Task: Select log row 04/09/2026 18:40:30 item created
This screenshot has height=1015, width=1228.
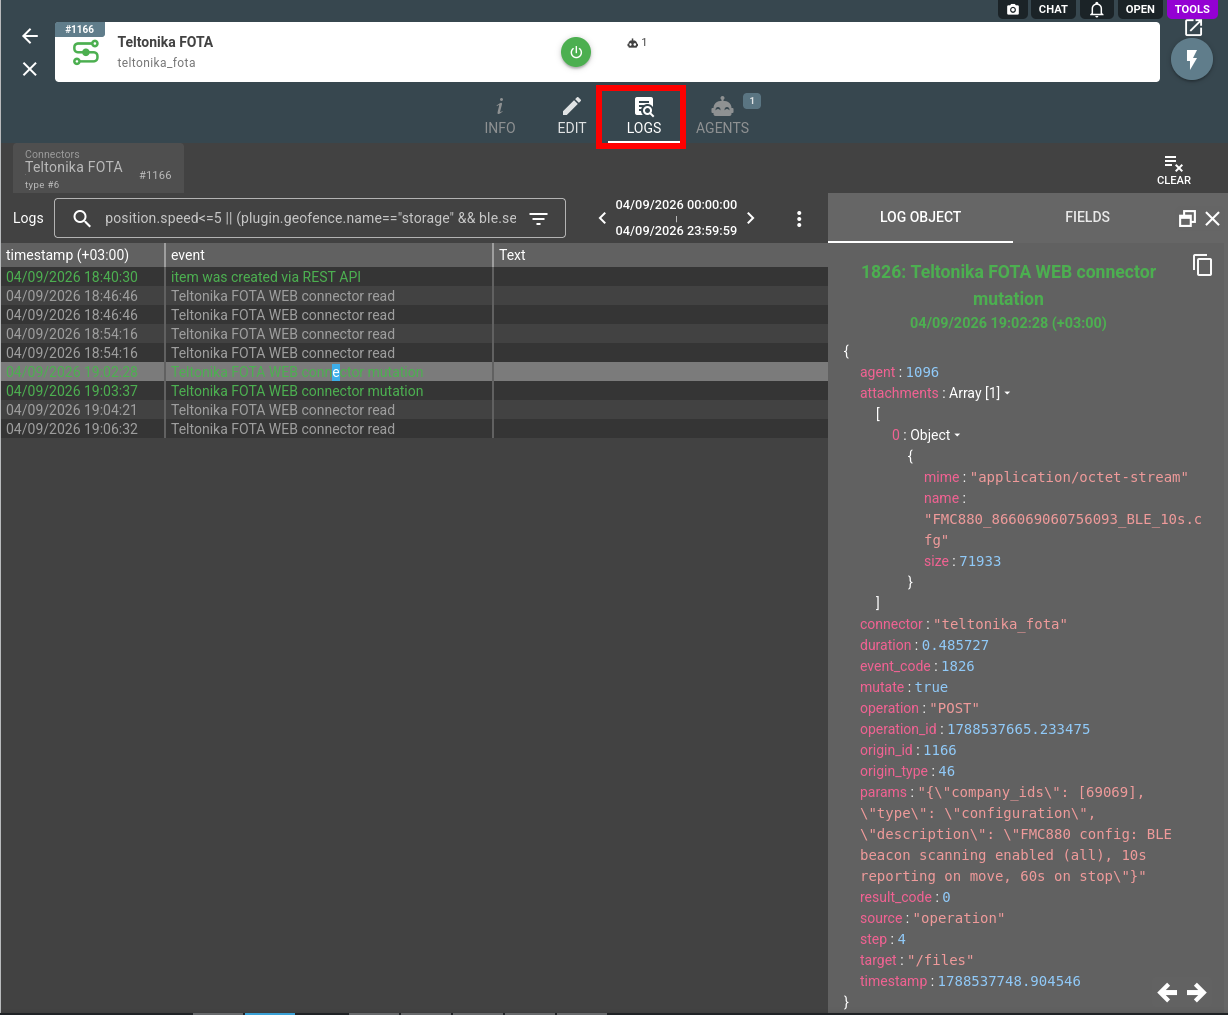Action: [x=414, y=277]
